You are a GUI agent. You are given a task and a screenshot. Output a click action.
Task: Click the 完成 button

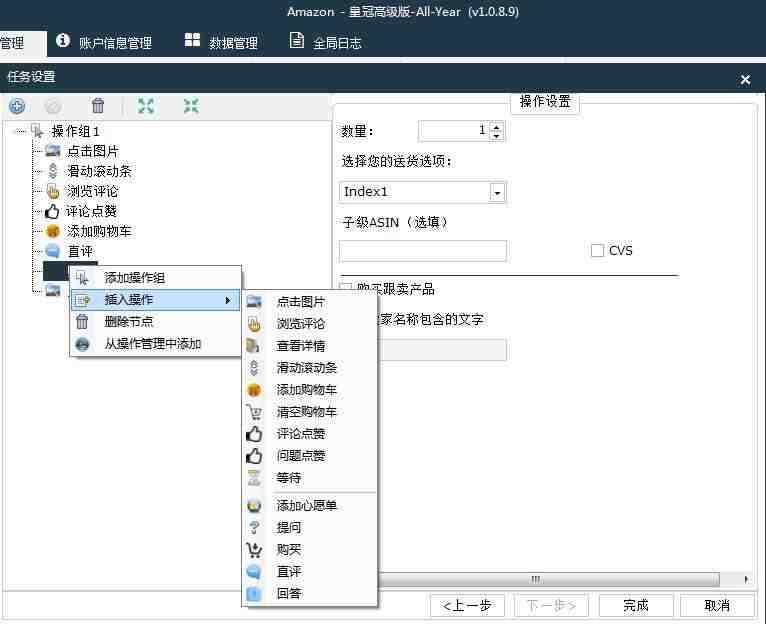pyautogui.click(x=636, y=606)
